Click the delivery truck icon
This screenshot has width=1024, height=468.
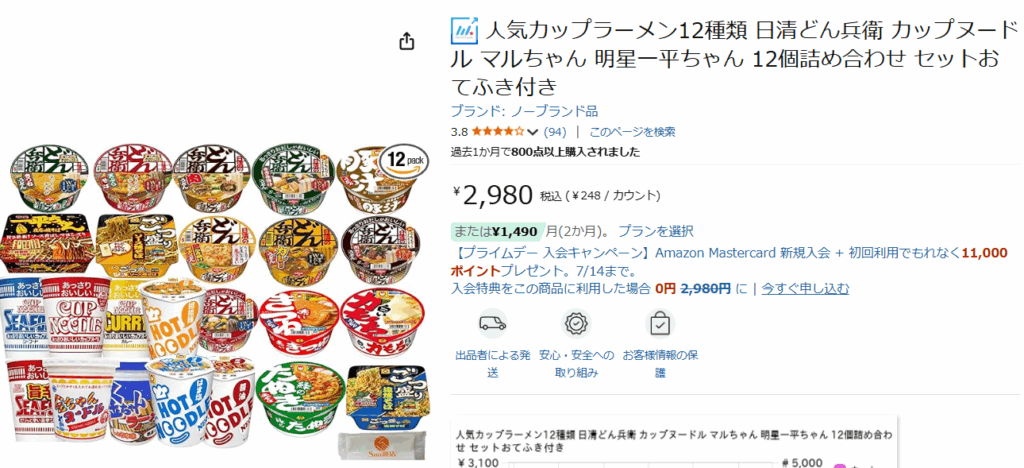pos(492,323)
